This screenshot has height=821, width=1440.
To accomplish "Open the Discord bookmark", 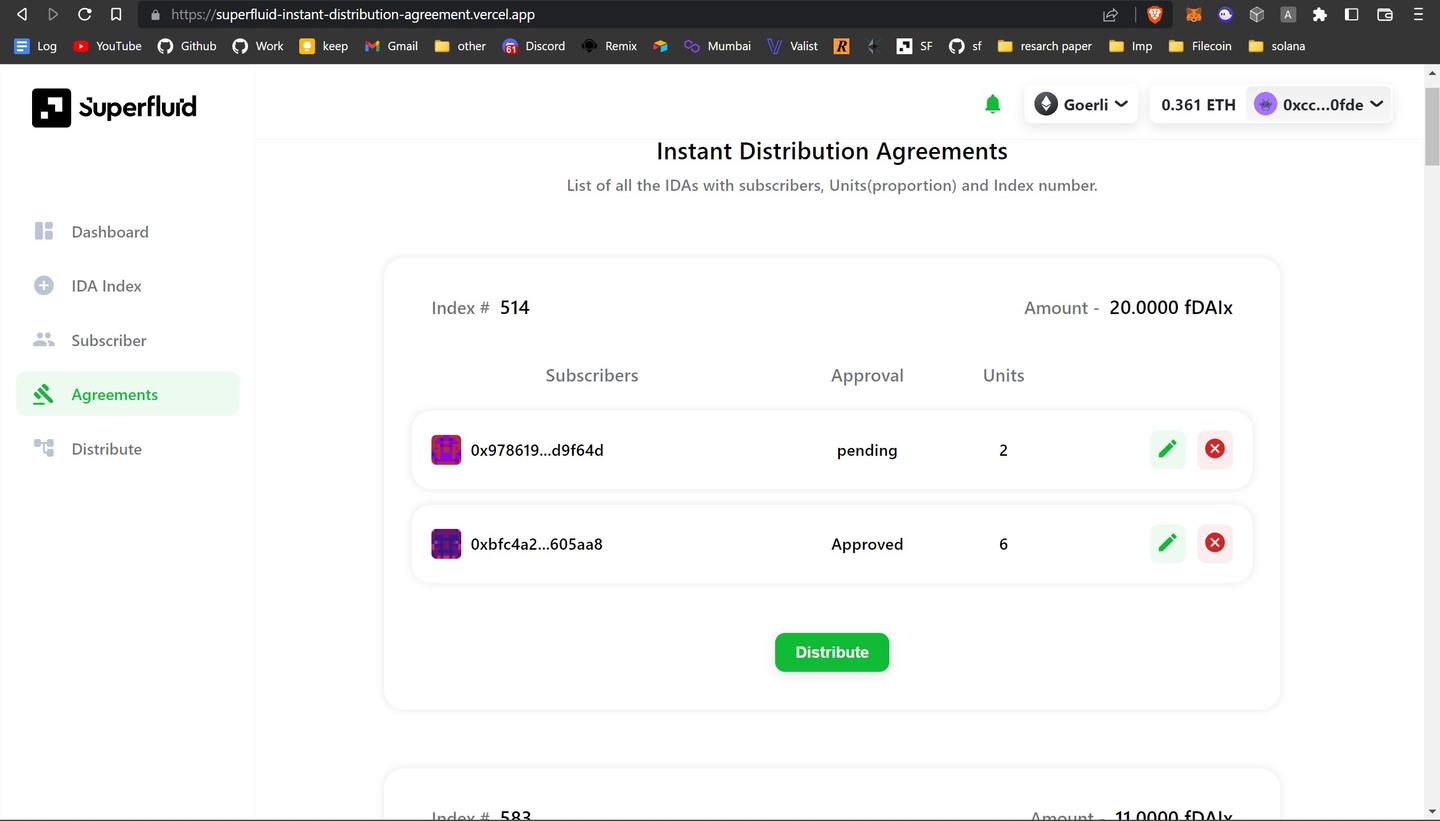I will coord(534,46).
